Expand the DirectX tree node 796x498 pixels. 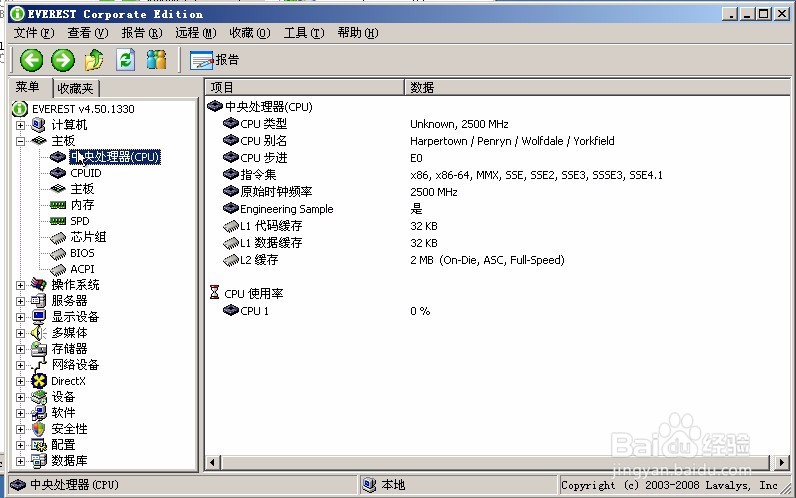point(20,381)
